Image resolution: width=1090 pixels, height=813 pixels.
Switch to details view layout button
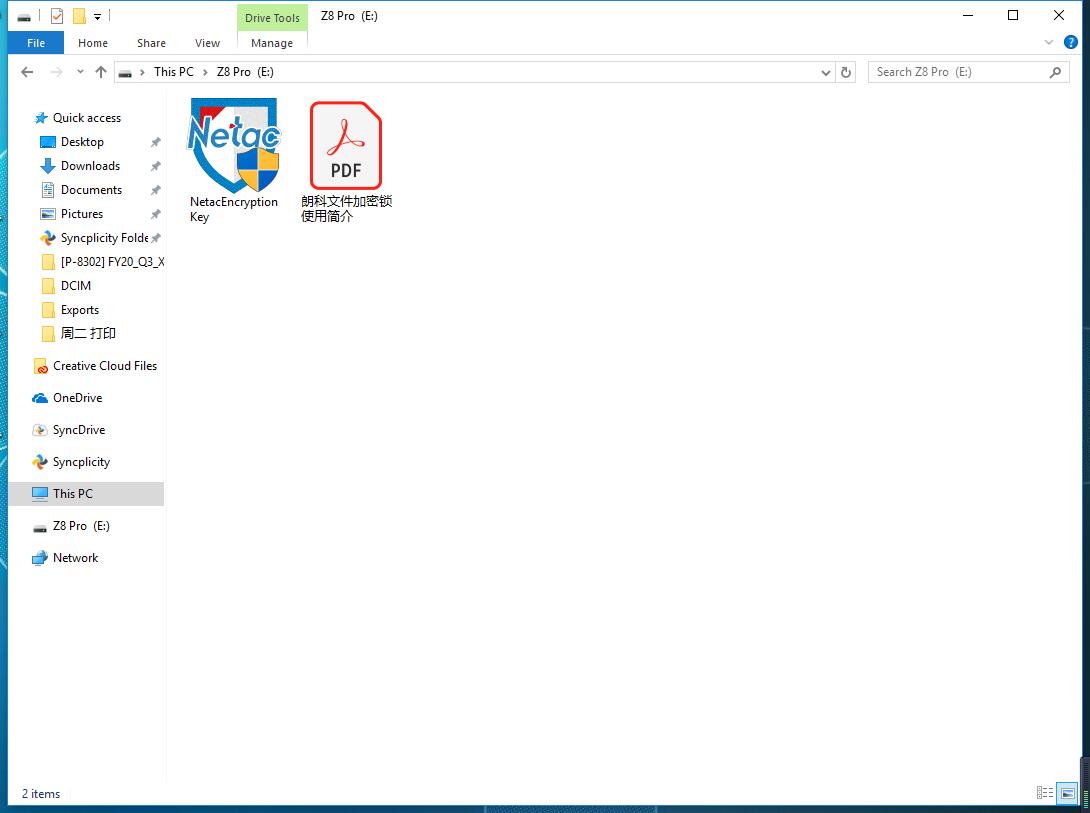(x=1045, y=792)
